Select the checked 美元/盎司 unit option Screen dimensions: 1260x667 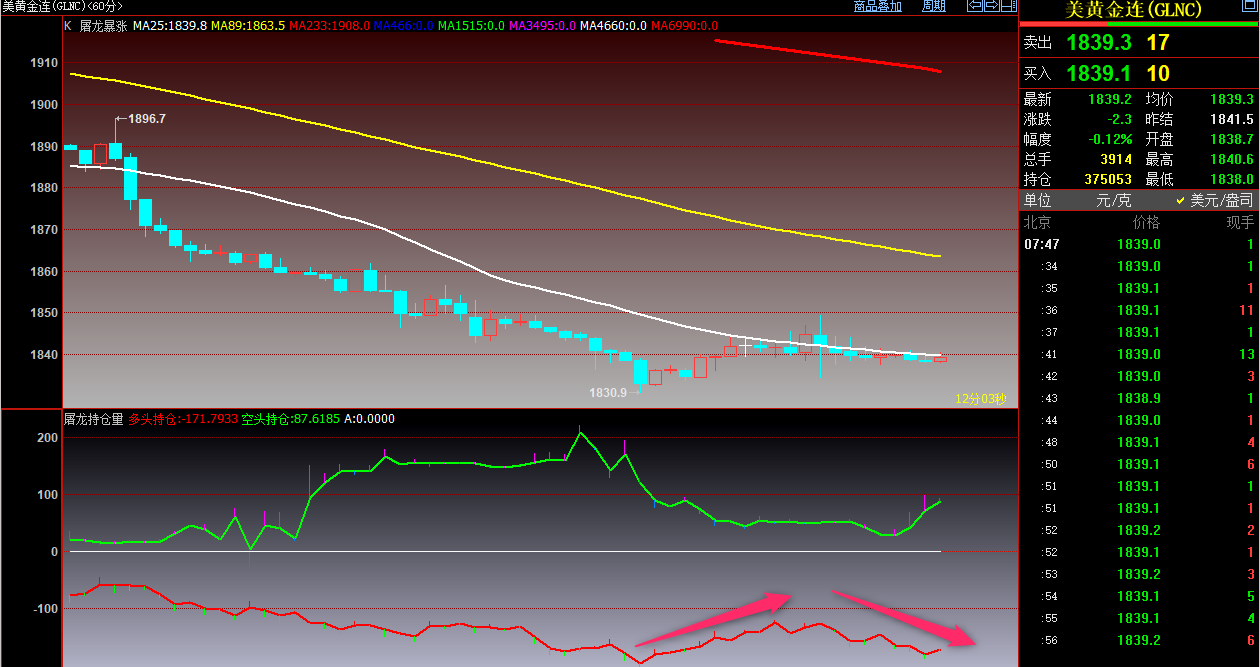pos(1214,200)
